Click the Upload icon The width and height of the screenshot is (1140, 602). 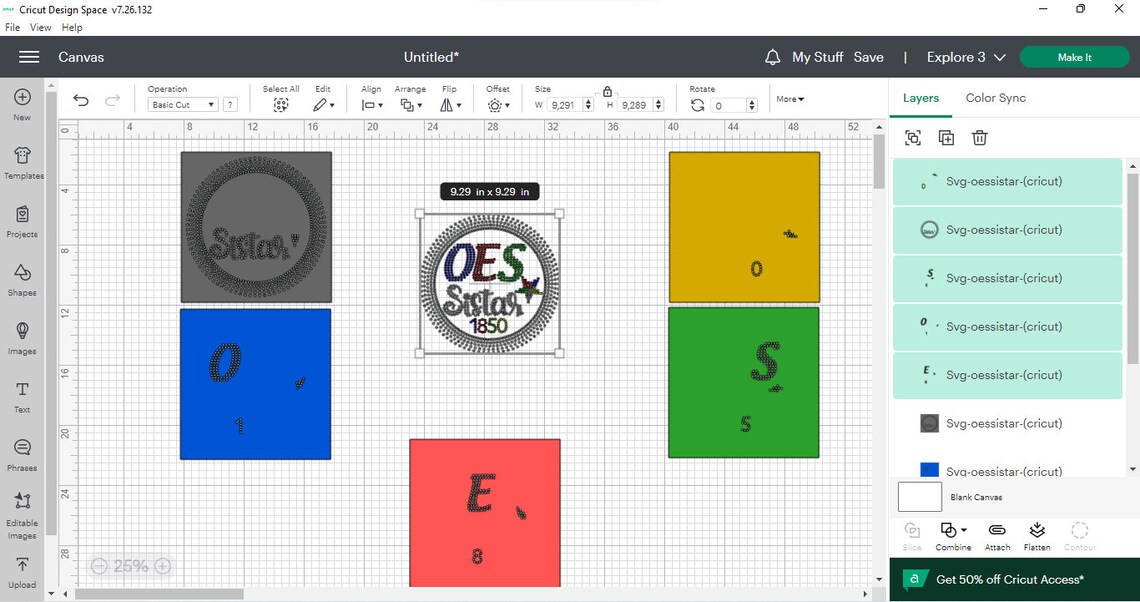click(x=23, y=572)
